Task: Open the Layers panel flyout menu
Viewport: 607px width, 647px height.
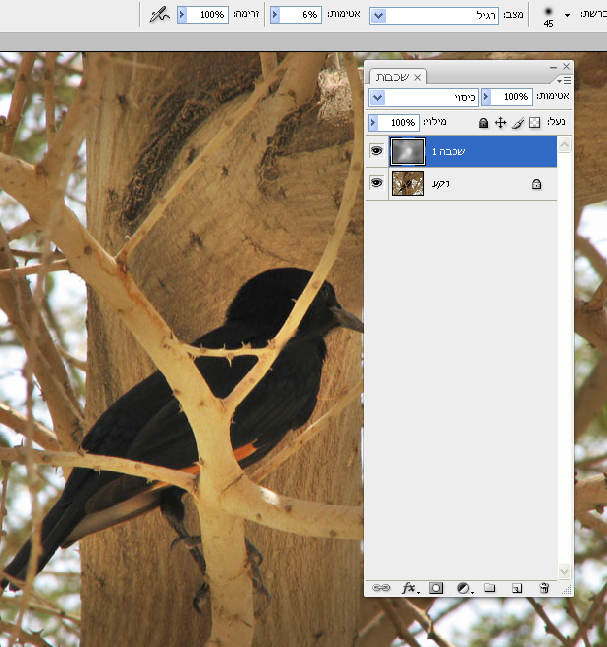Action: [564, 80]
